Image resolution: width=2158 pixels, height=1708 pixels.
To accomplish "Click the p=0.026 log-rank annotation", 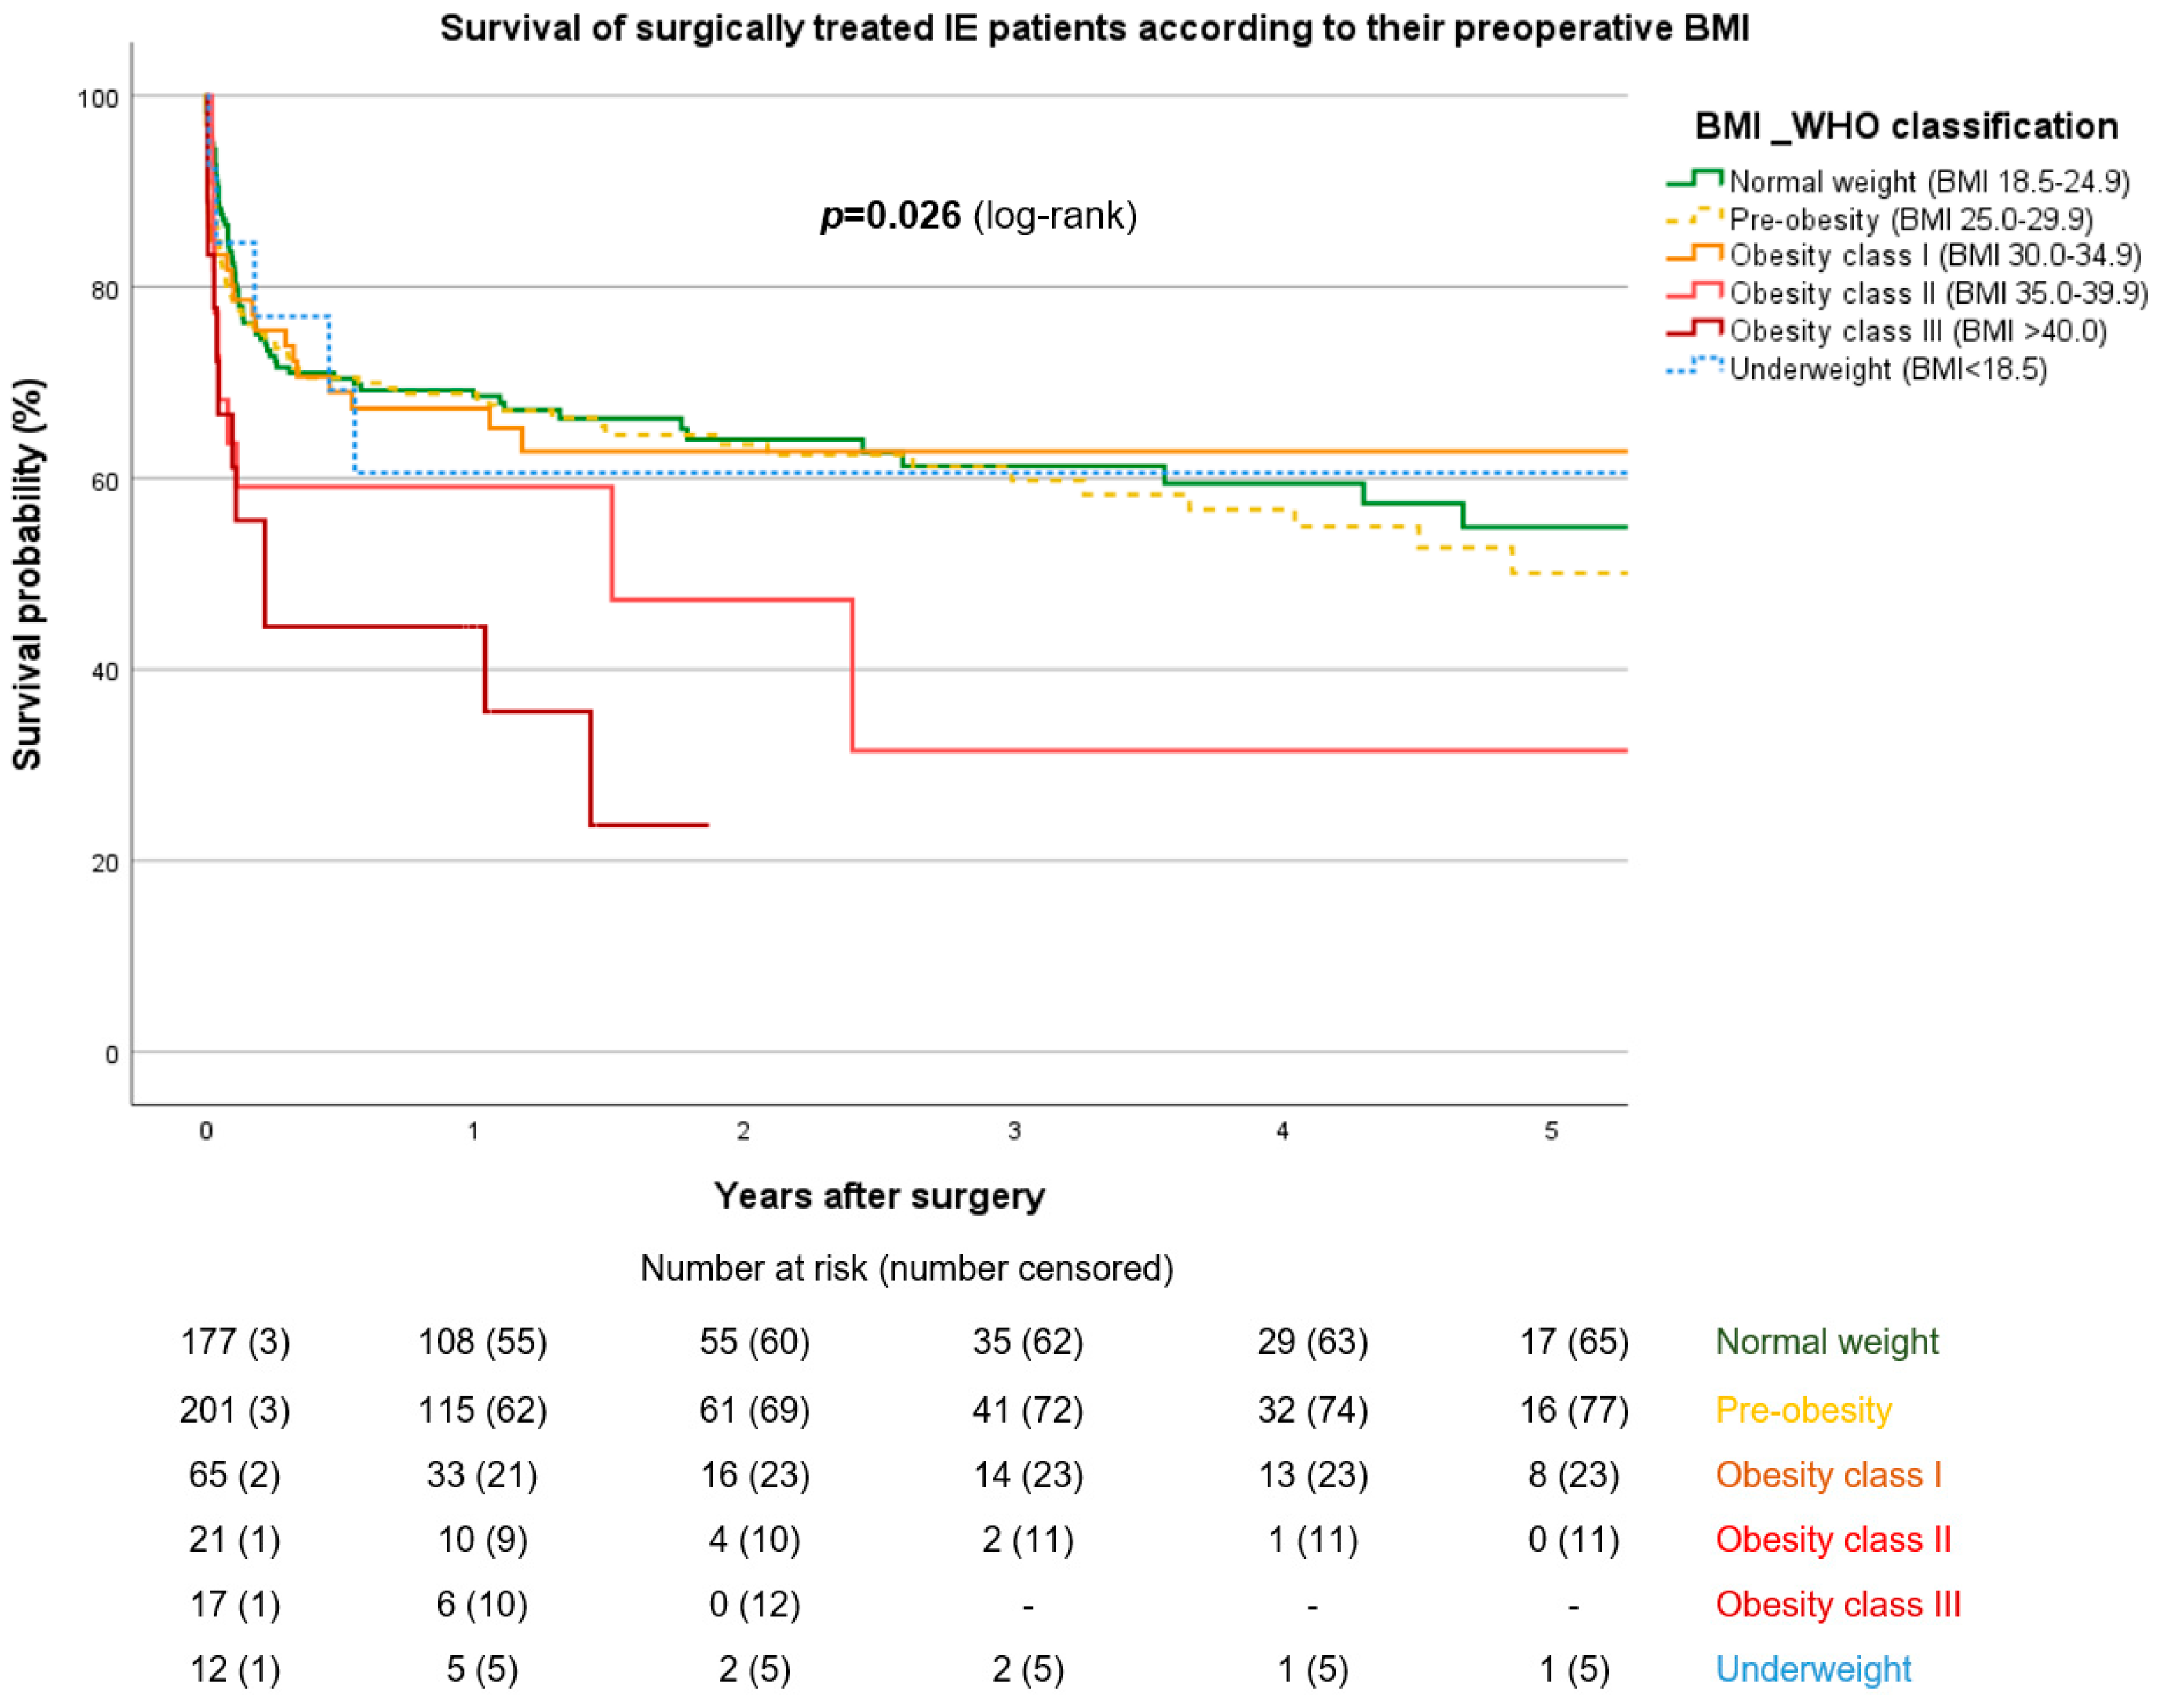I will 978,215.
